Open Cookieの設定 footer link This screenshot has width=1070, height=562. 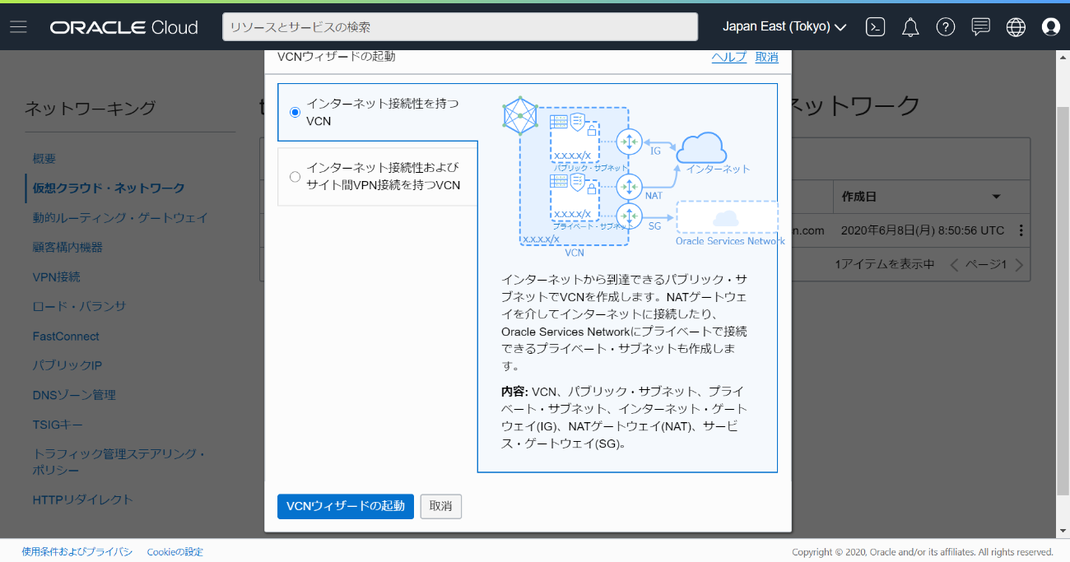175,552
